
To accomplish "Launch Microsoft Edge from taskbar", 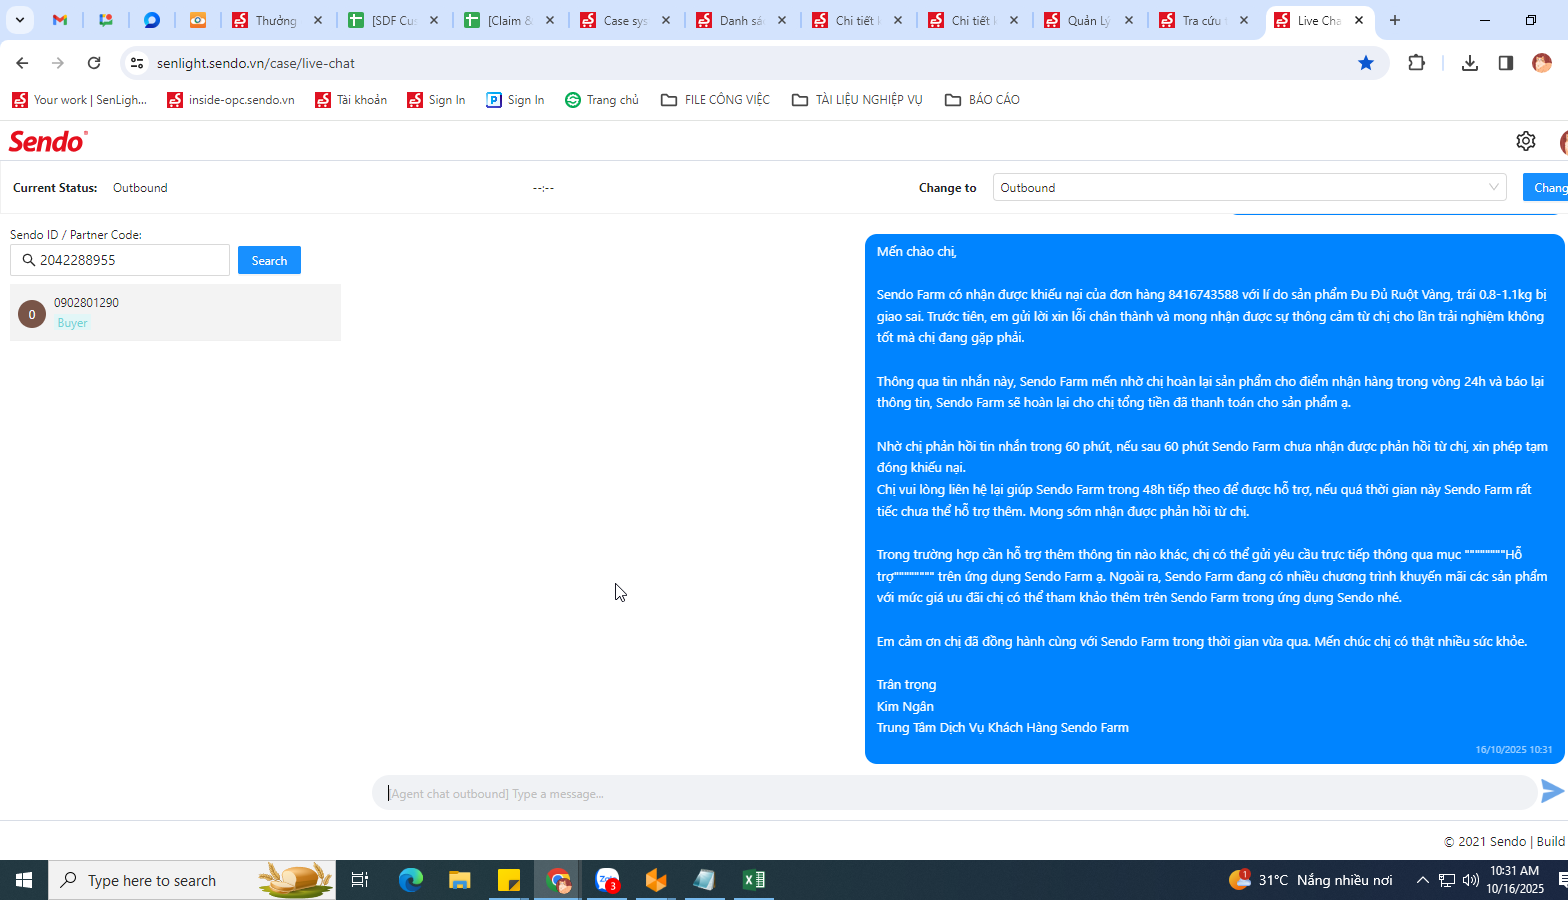I will (411, 880).
